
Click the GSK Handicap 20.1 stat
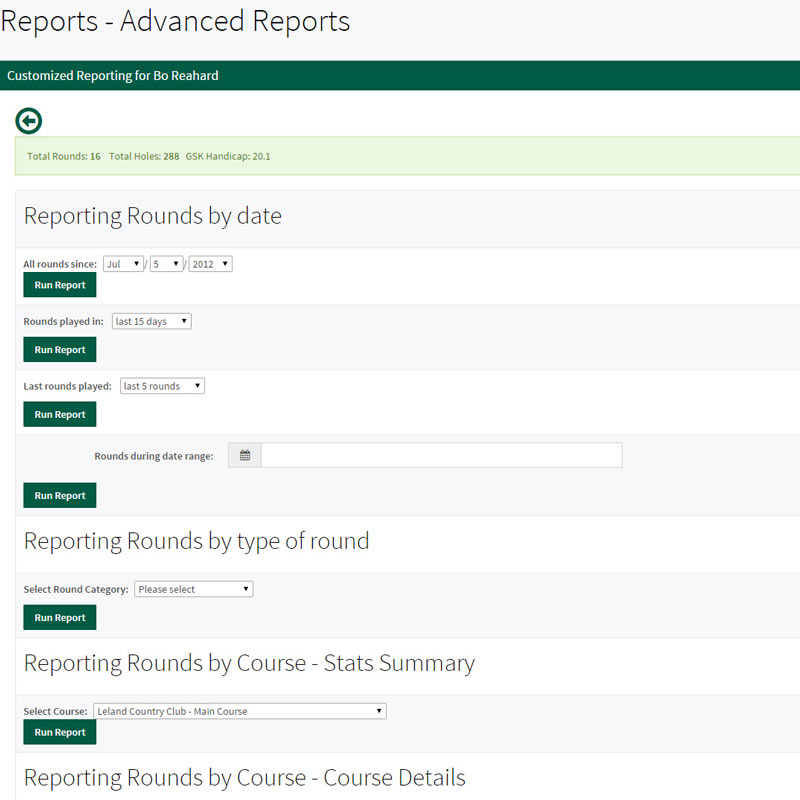coord(228,157)
